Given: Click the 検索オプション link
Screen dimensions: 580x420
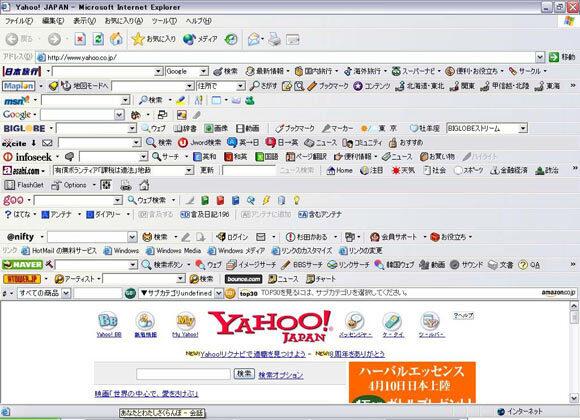Looking at the screenshot, I should [281, 375].
